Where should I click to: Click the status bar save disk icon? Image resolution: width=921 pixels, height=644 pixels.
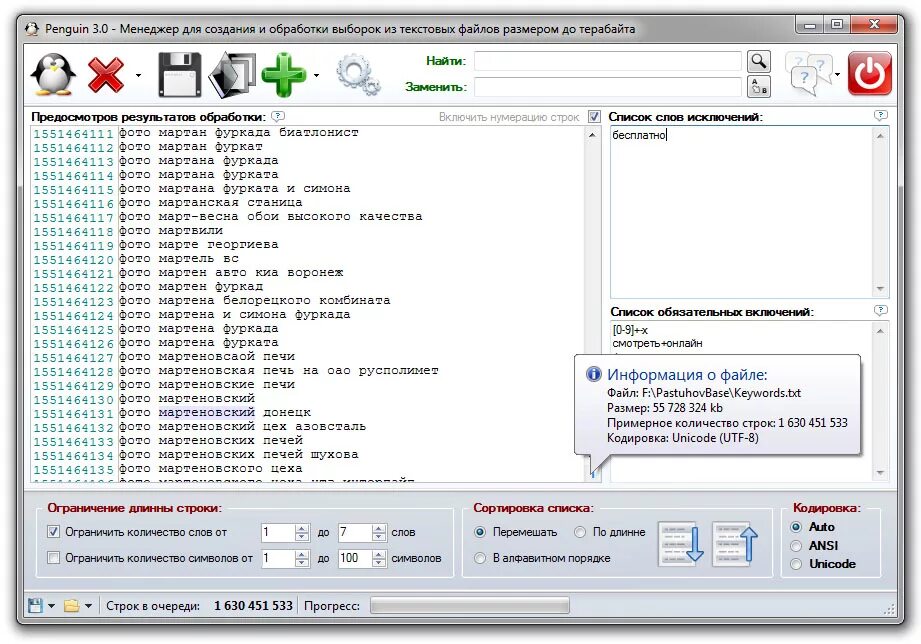[x=35, y=605]
